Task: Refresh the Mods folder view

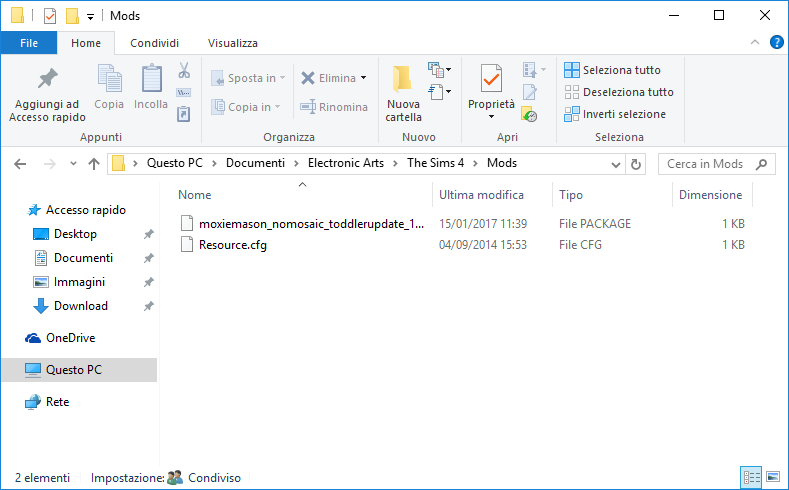Action: tap(636, 164)
